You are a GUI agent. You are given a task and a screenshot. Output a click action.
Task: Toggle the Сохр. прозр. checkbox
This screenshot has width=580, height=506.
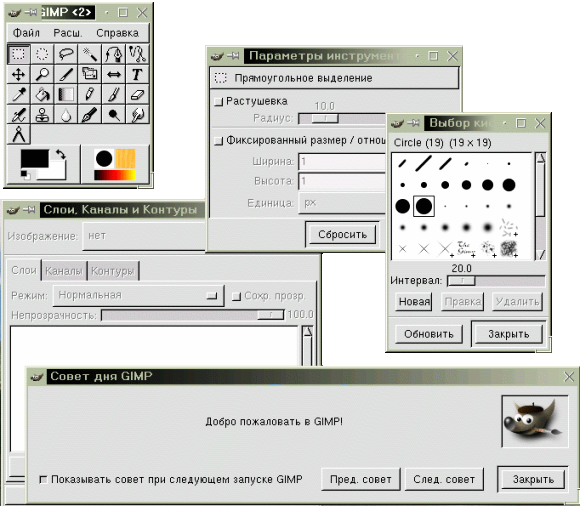click(236, 296)
